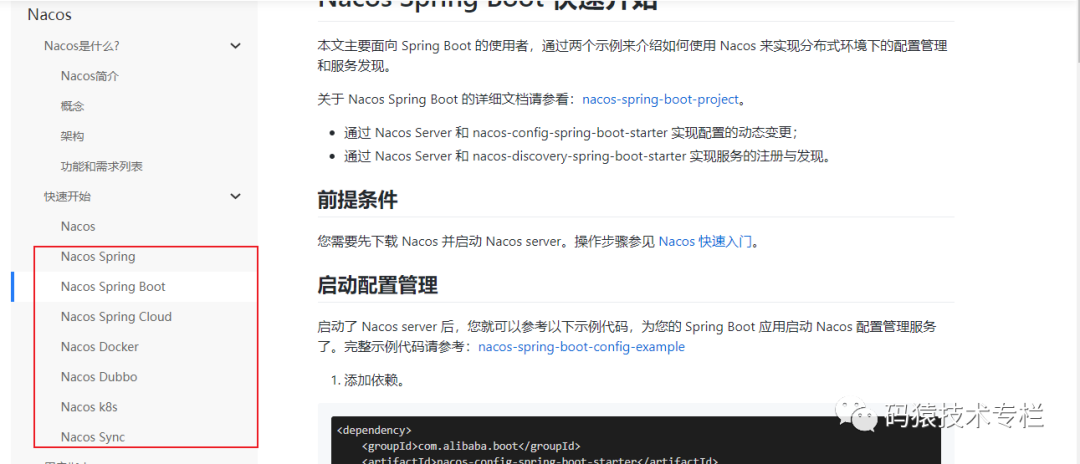Go to the Nacos Docker page
Screen dimensions: 1080x464
[100, 347]
